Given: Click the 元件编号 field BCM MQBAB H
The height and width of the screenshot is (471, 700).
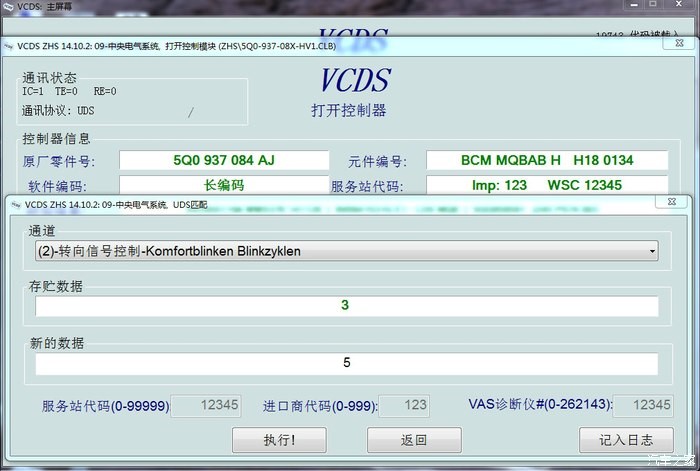Looking at the screenshot, I should [x=547, y=160].
